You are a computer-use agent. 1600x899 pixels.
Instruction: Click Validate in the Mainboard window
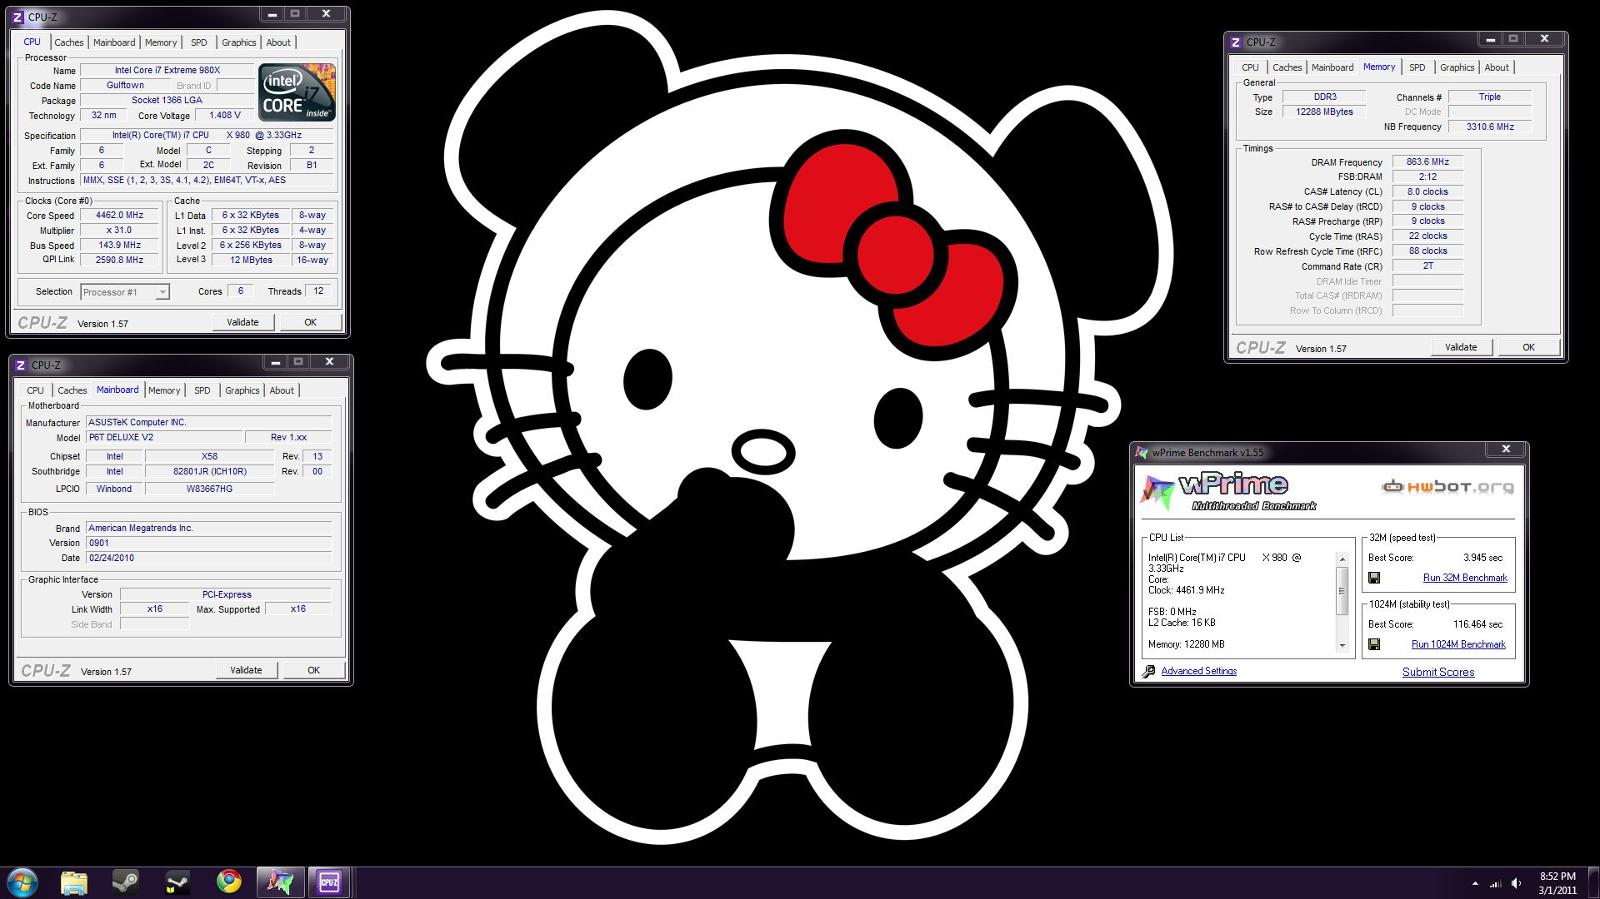pos(246,670)
